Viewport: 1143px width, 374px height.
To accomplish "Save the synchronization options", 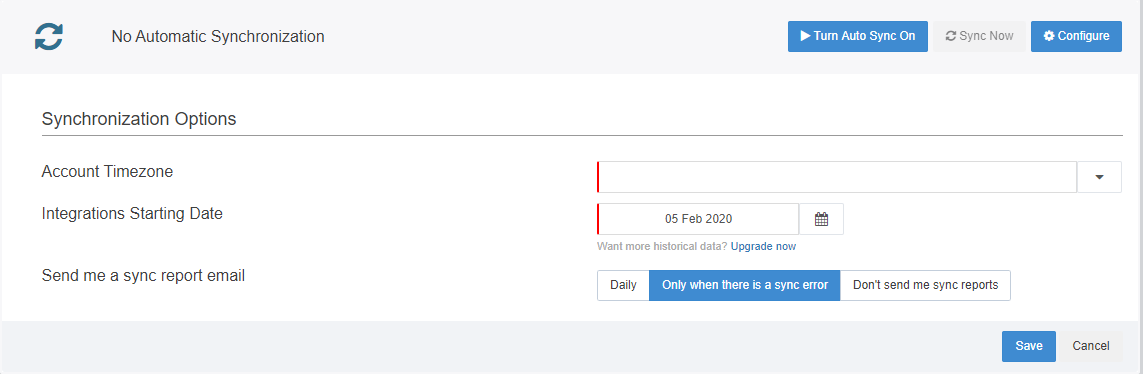I will coord(1029,346).
